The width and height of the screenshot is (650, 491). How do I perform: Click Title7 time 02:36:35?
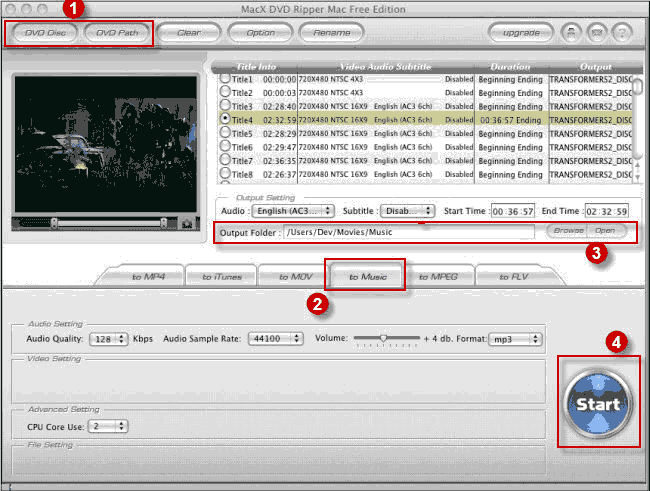click(x=279, y=161)
